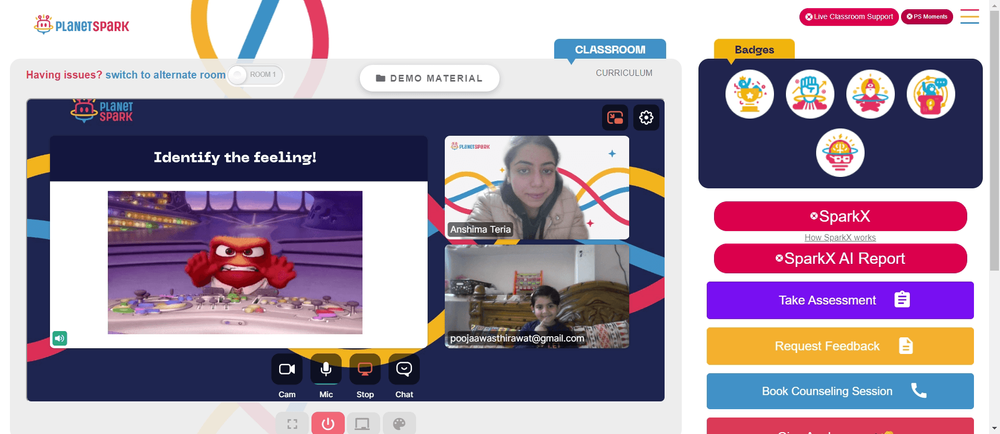Click the 'Identify the feeling!' heading

tap(235, 157)
